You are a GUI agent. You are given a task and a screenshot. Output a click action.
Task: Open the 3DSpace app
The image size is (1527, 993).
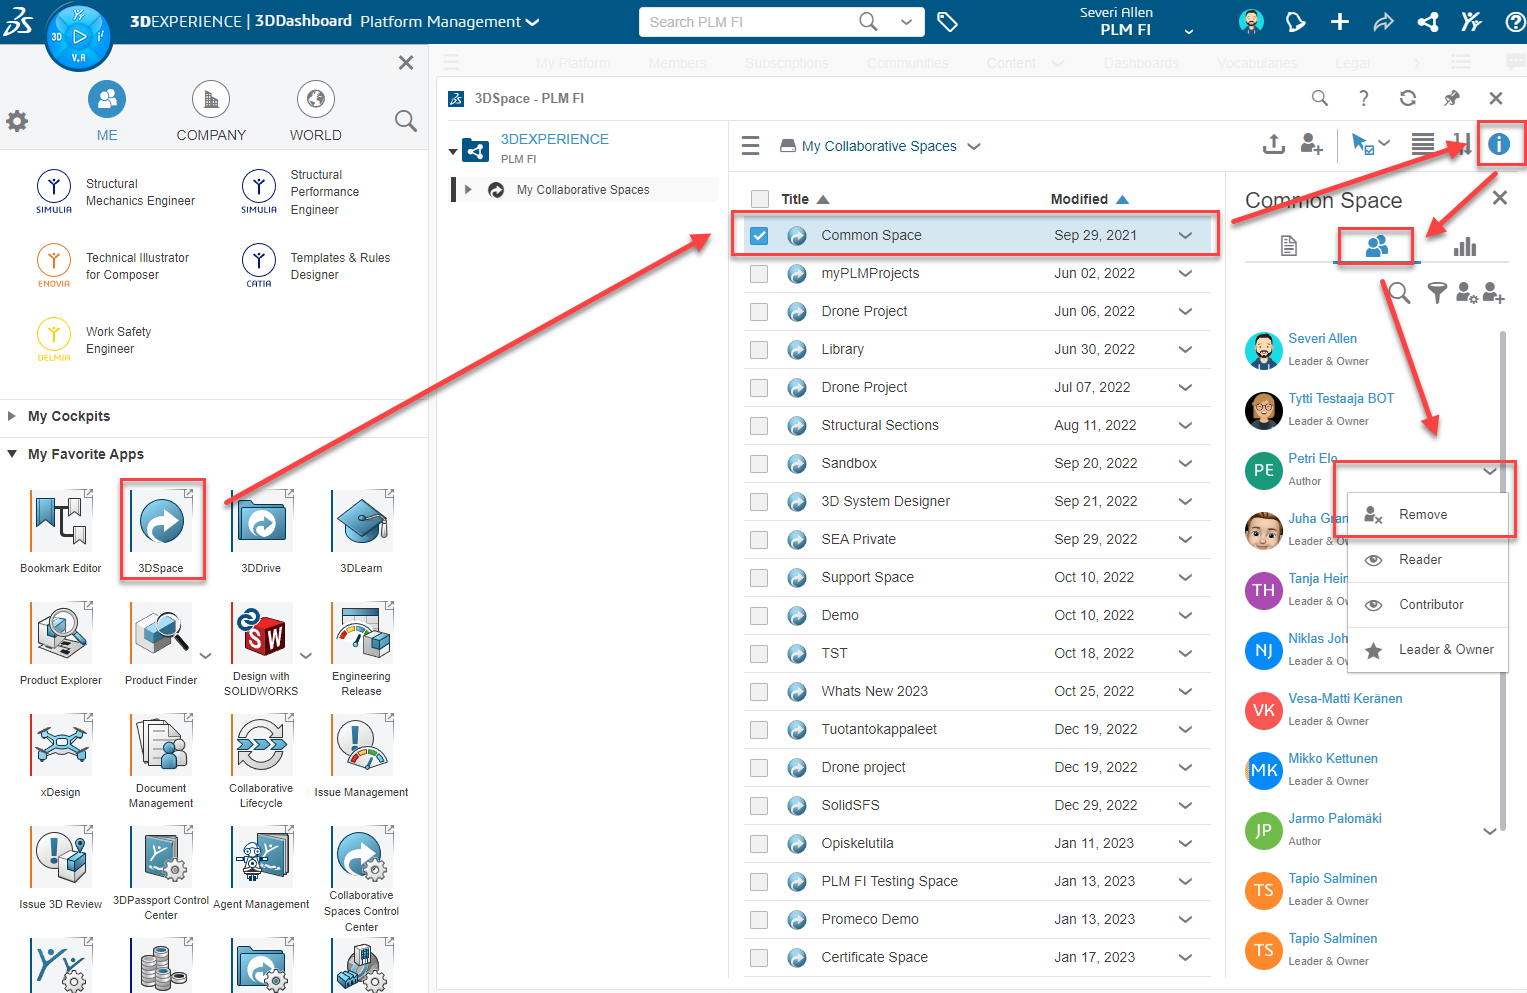pos(161,521)
